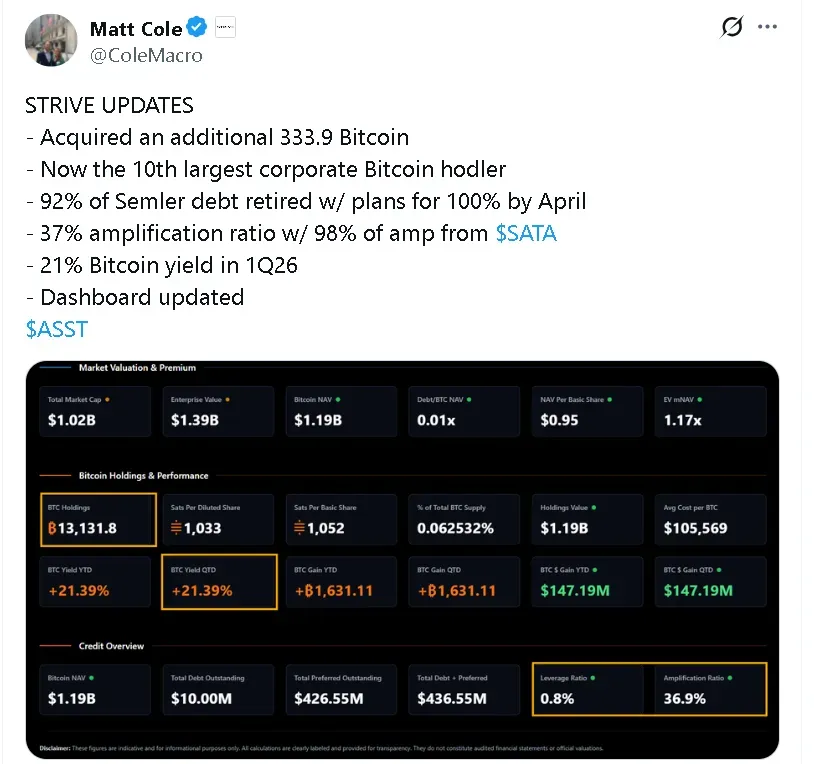Image resolution: width=814 pixels, height=764 pixels.
Task: Click the EV mNAV 1.17x card
Action: pos(710,411)
